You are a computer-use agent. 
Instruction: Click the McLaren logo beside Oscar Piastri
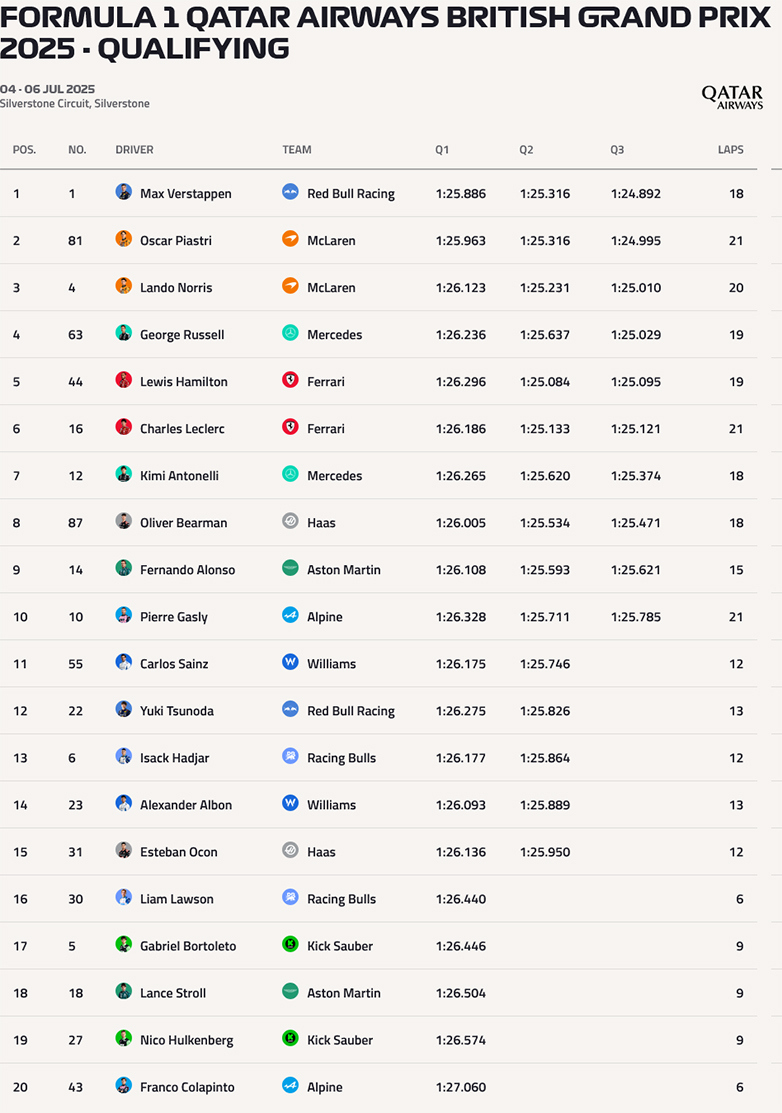[290, 239]
